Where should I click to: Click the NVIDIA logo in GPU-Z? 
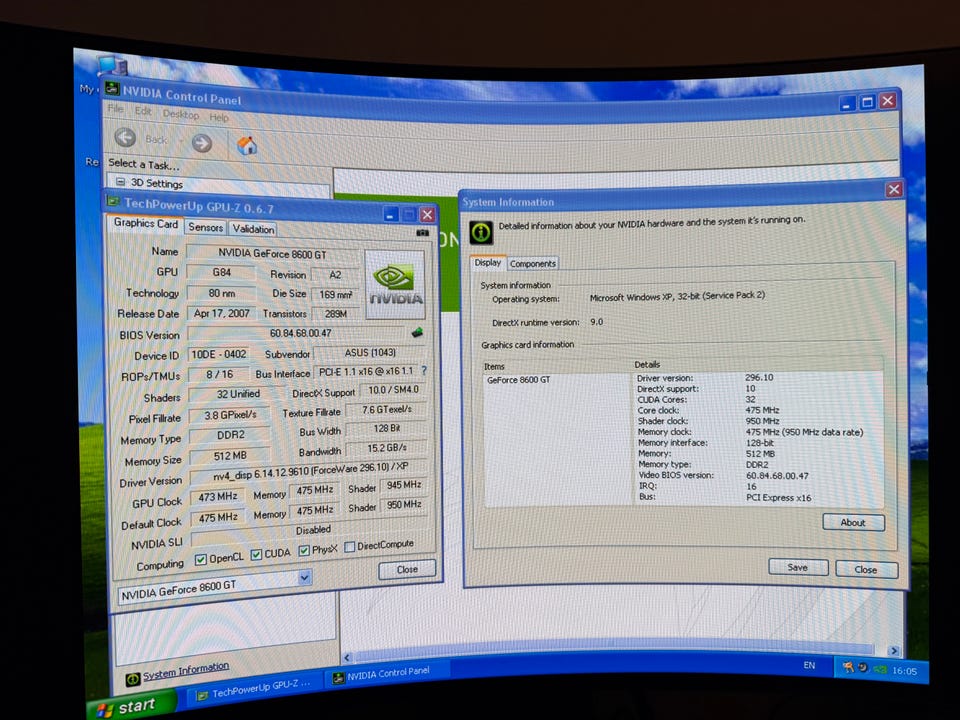pyautogui.click(x=395, y=284)
